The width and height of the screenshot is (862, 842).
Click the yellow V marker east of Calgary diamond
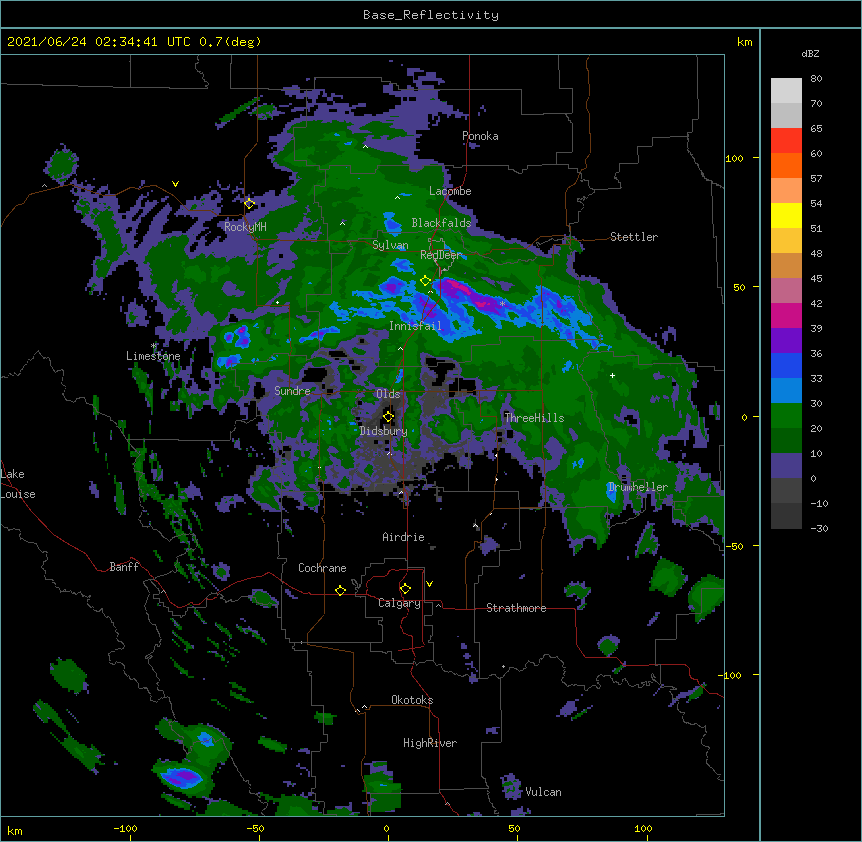coord(429,584)
